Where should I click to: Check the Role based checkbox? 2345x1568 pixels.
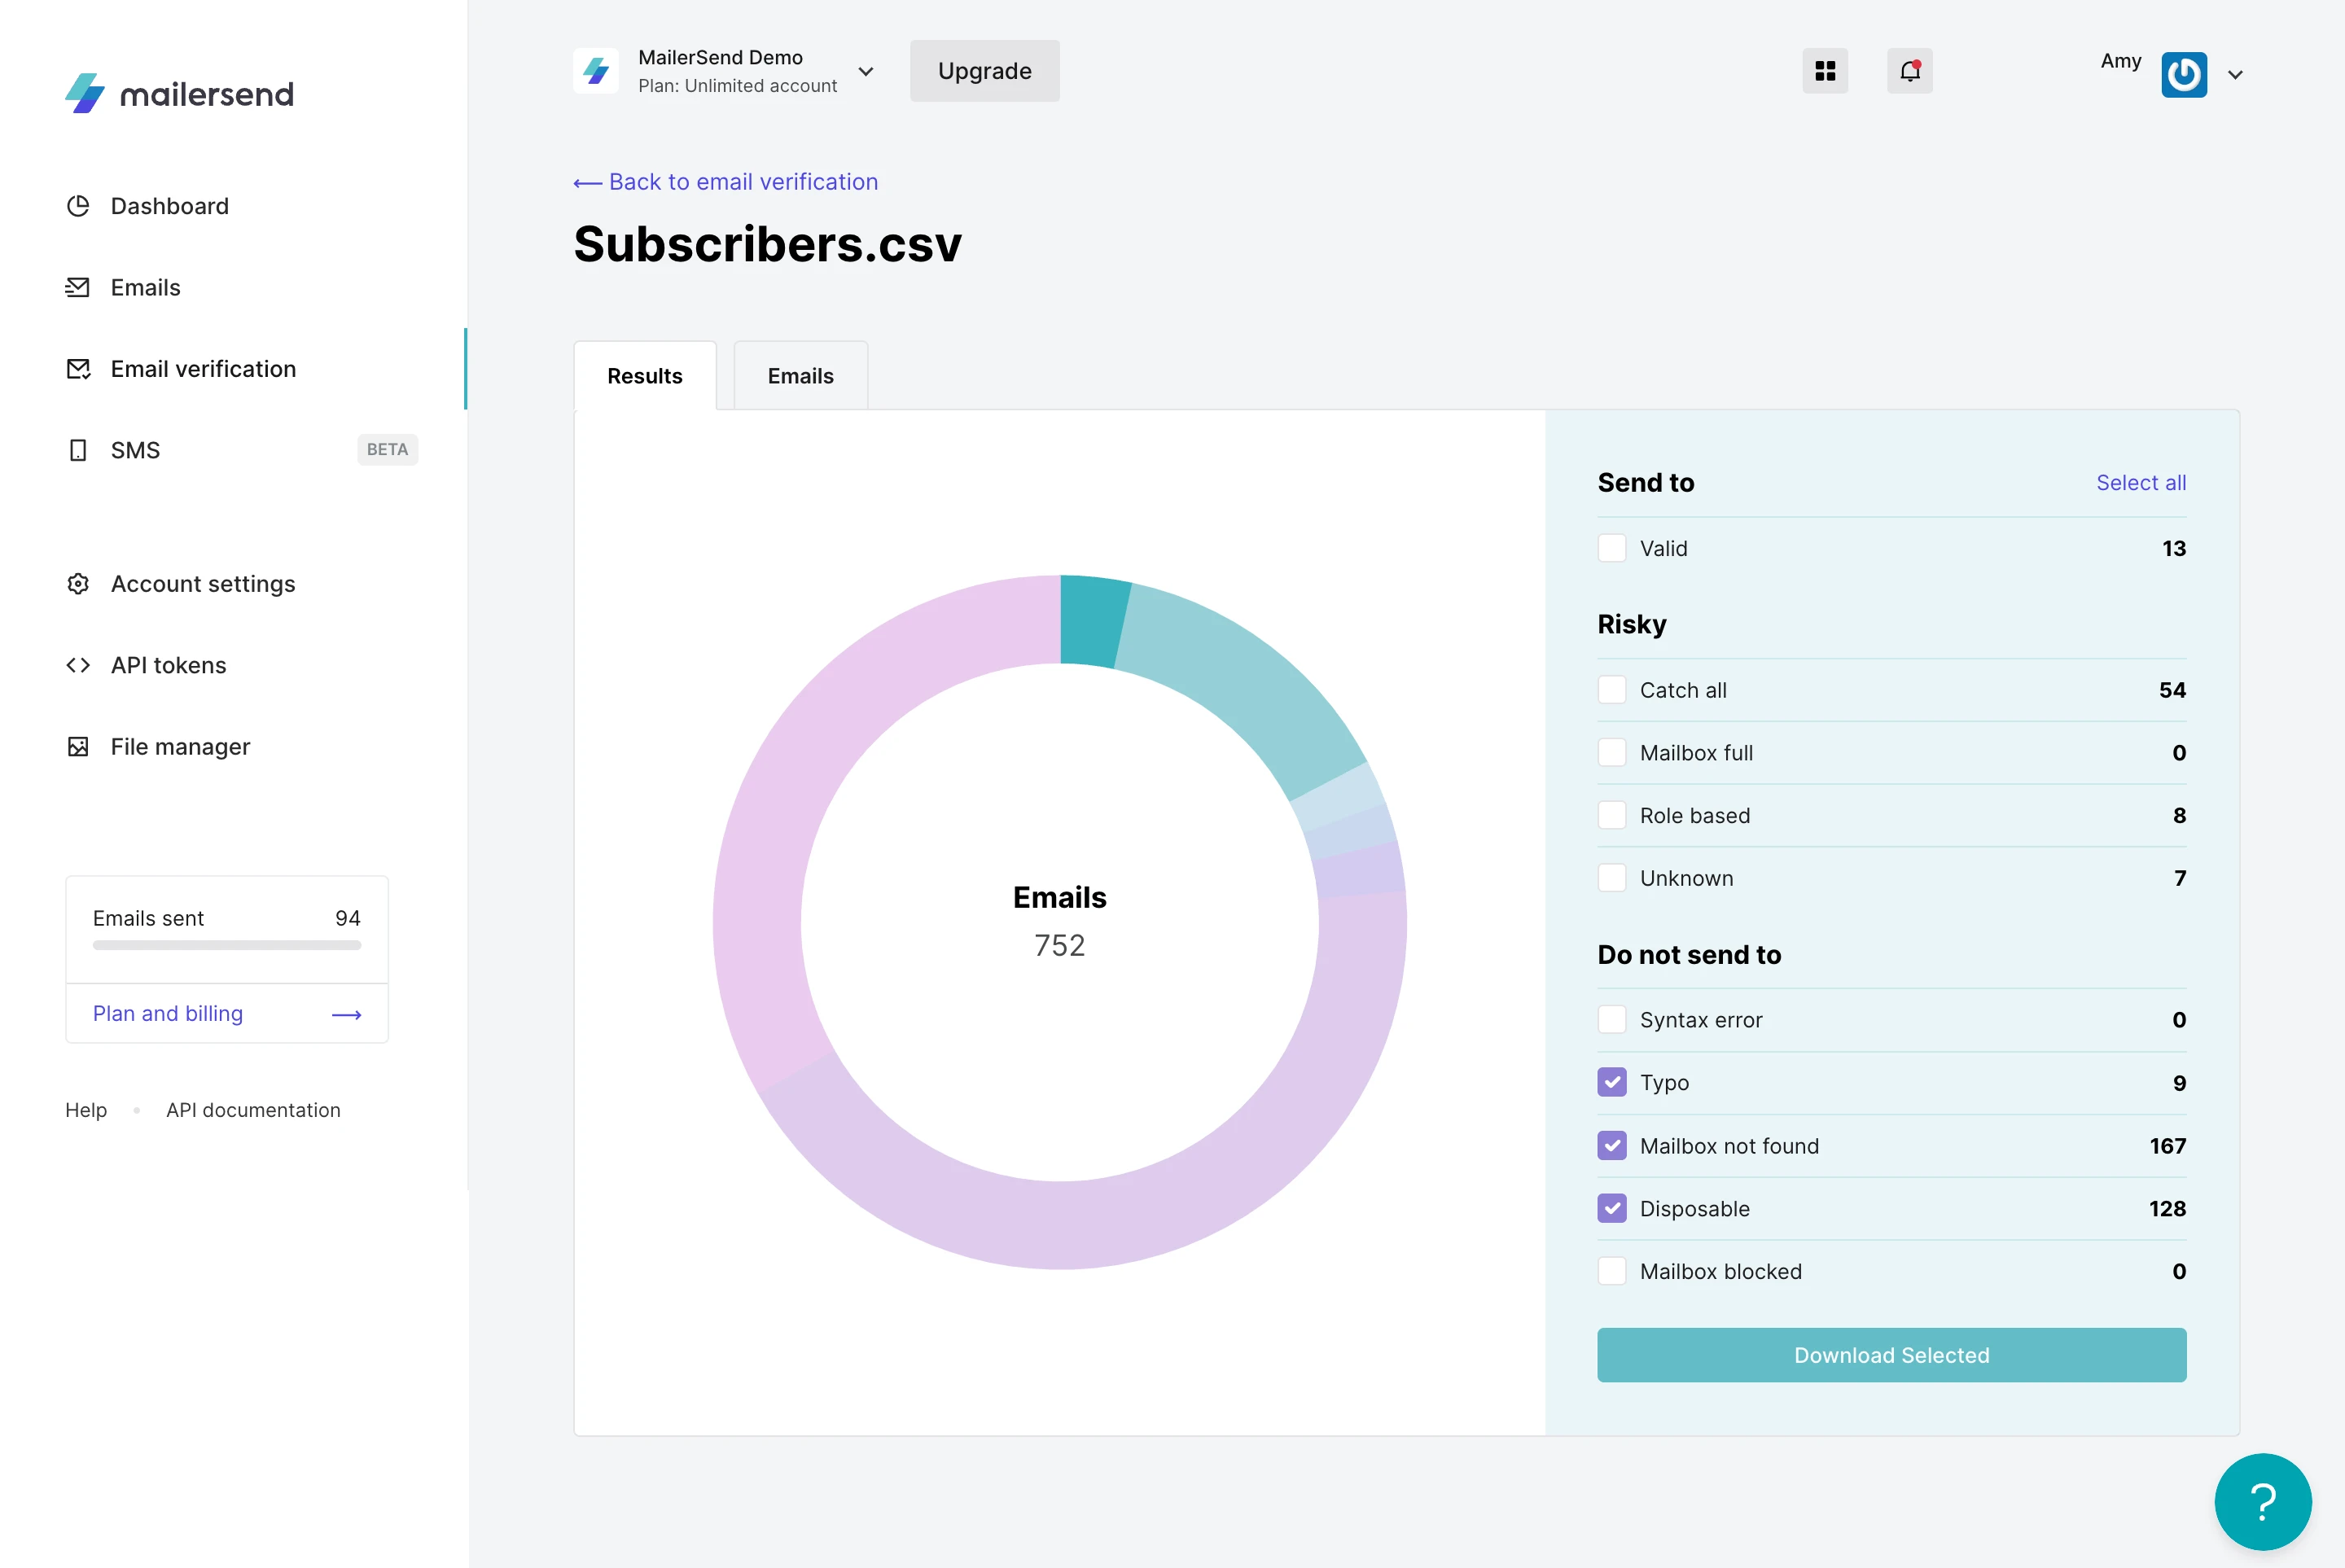tap(1612, 816)
